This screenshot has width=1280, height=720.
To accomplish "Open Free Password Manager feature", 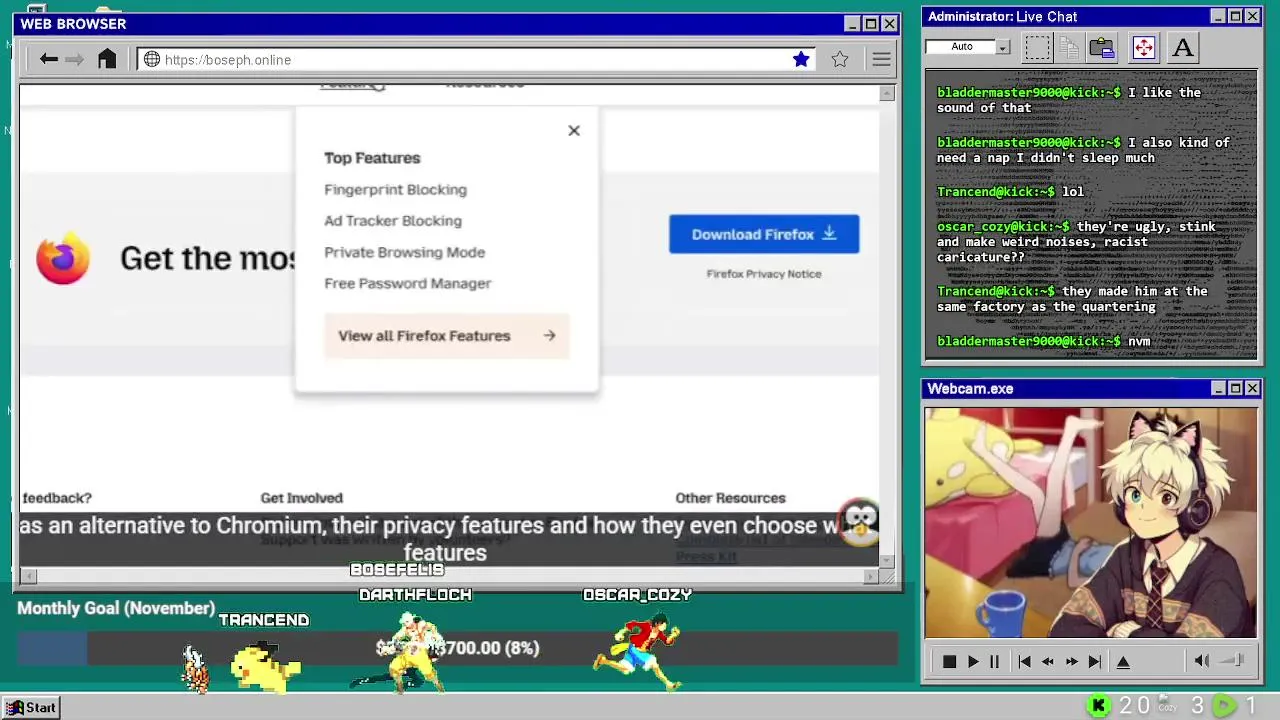I will pos(407,283).
